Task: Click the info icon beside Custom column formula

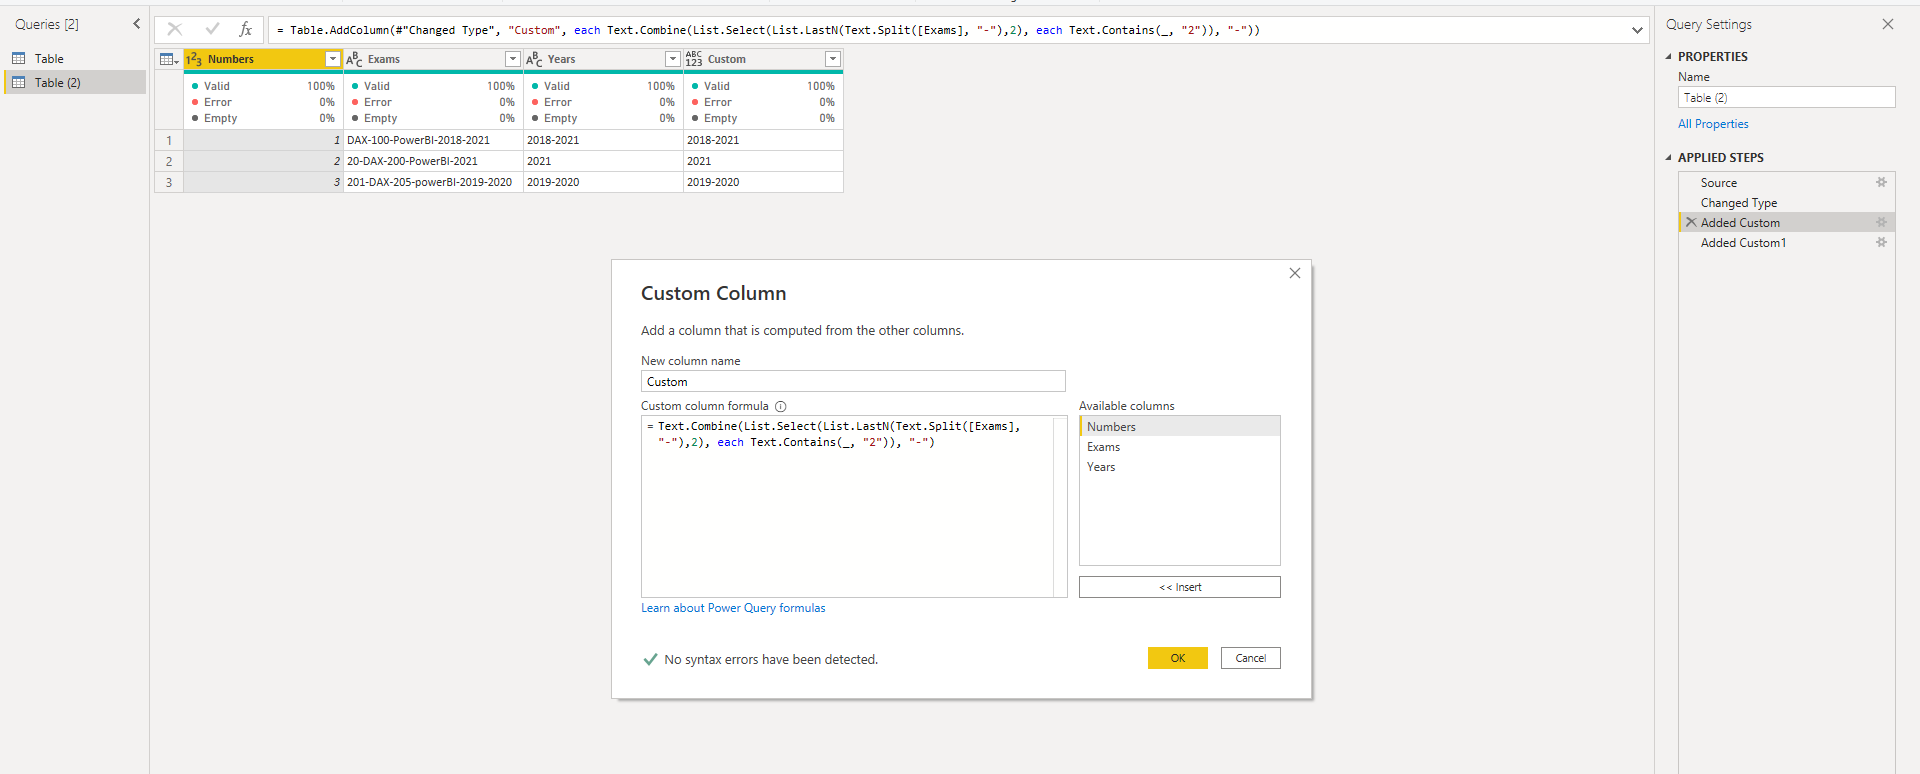Action: coord(781,406)
